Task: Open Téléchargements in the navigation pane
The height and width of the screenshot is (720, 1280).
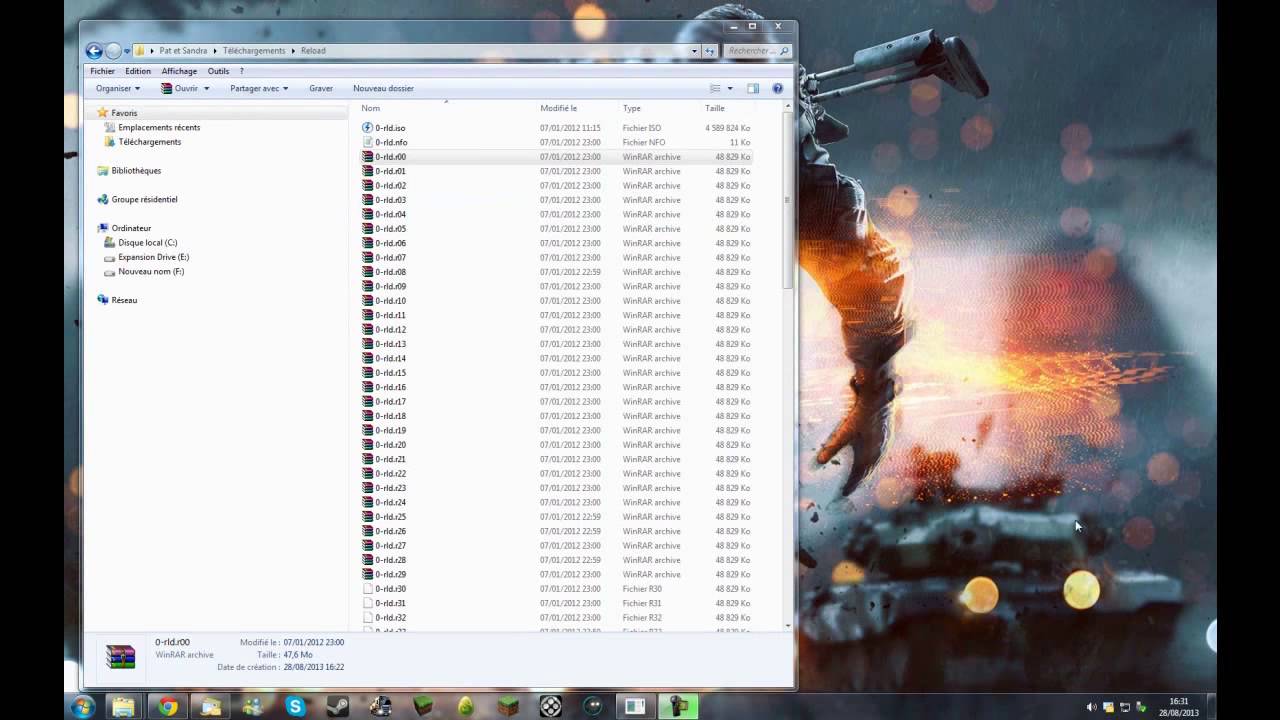Action: click(149, 142)
